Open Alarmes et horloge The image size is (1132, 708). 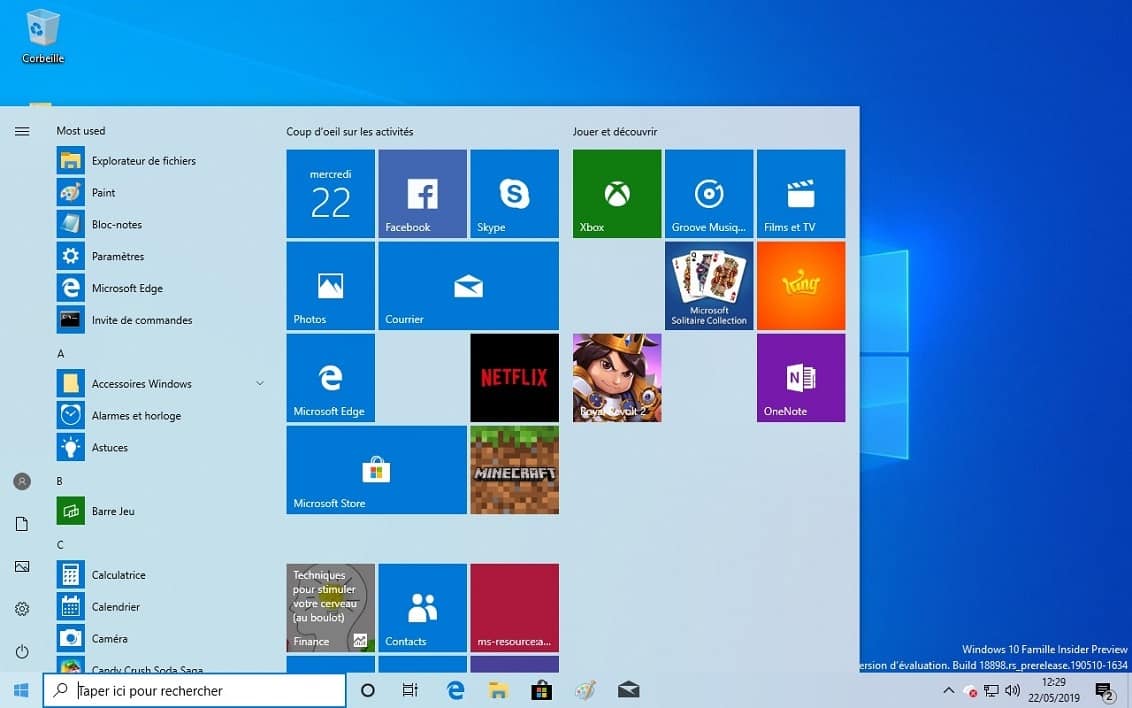click(x=160, y=416)
